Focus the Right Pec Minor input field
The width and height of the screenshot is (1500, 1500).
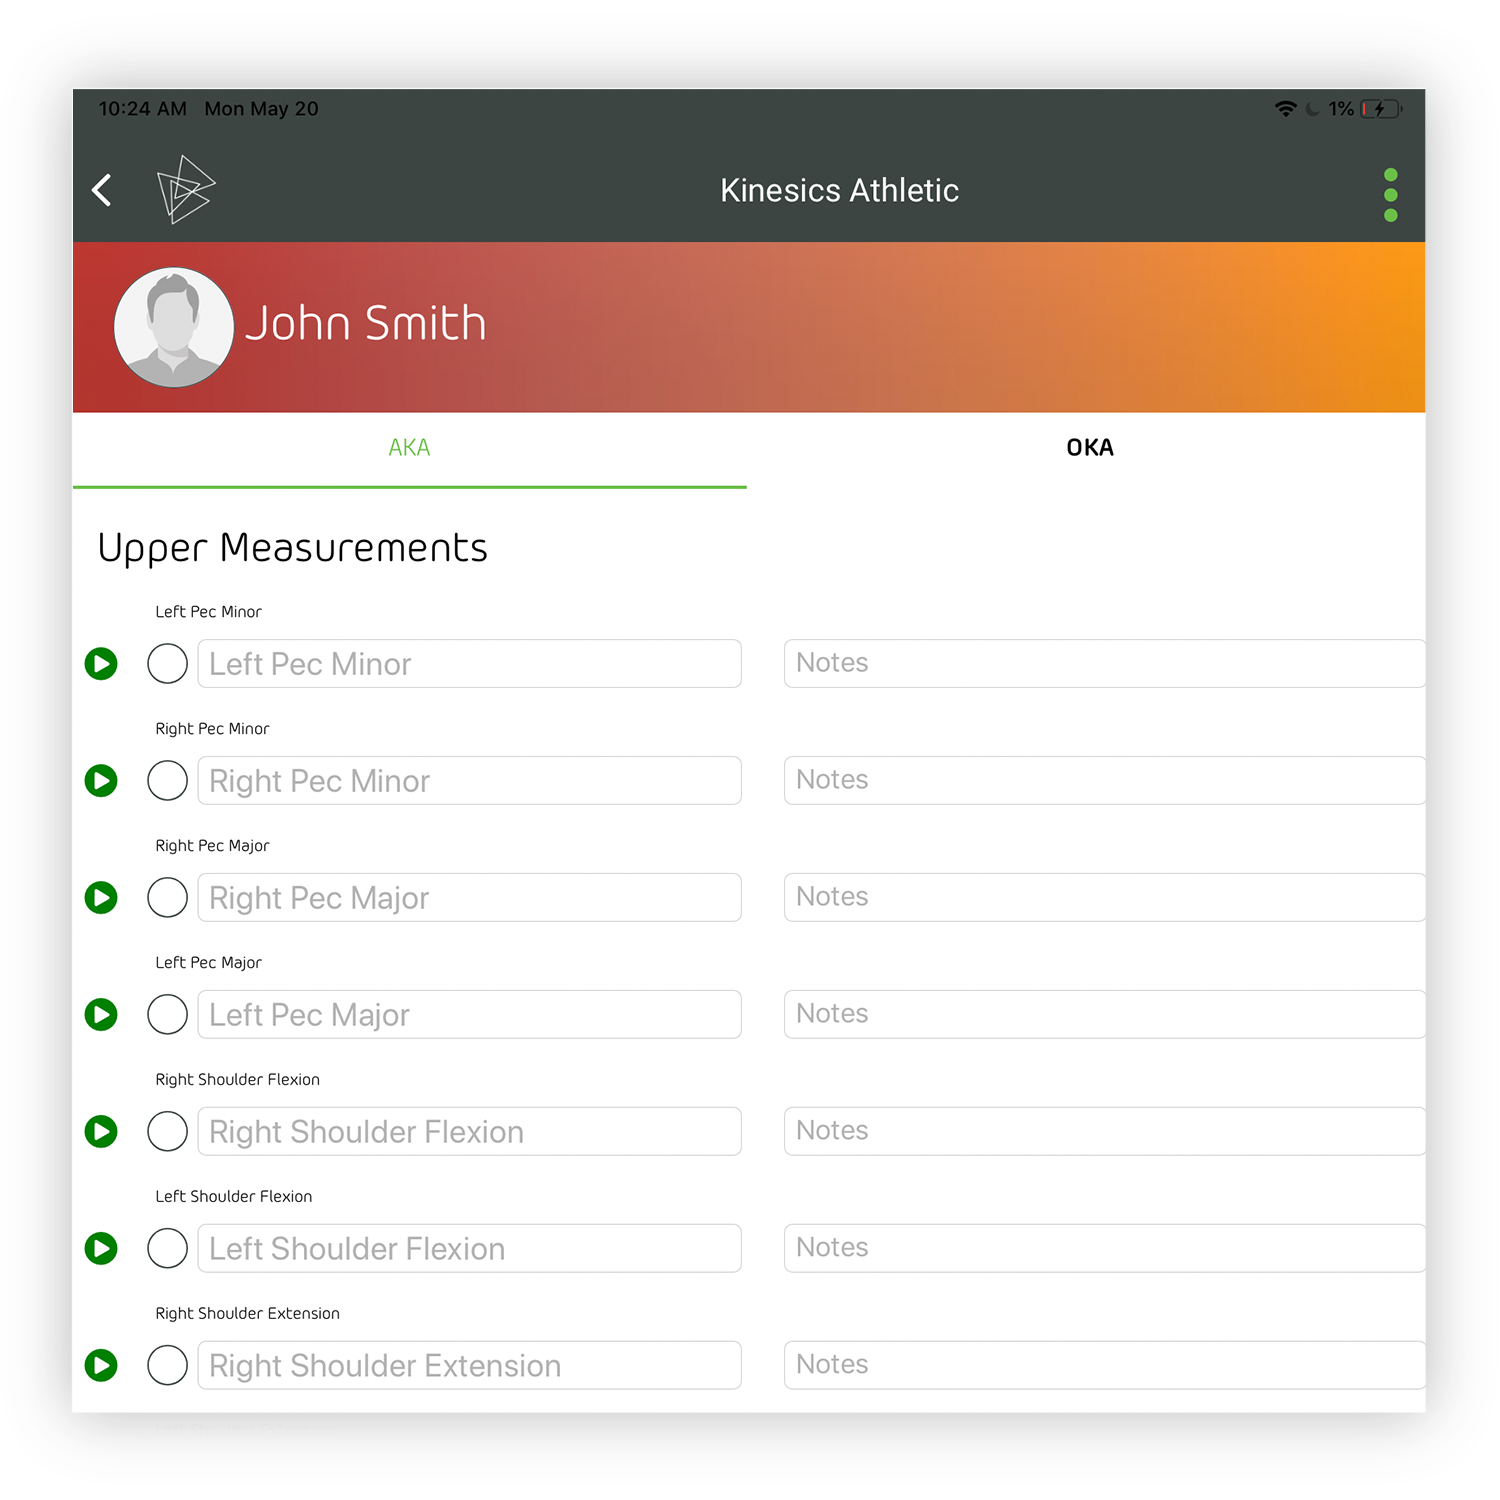pos(469,780)
